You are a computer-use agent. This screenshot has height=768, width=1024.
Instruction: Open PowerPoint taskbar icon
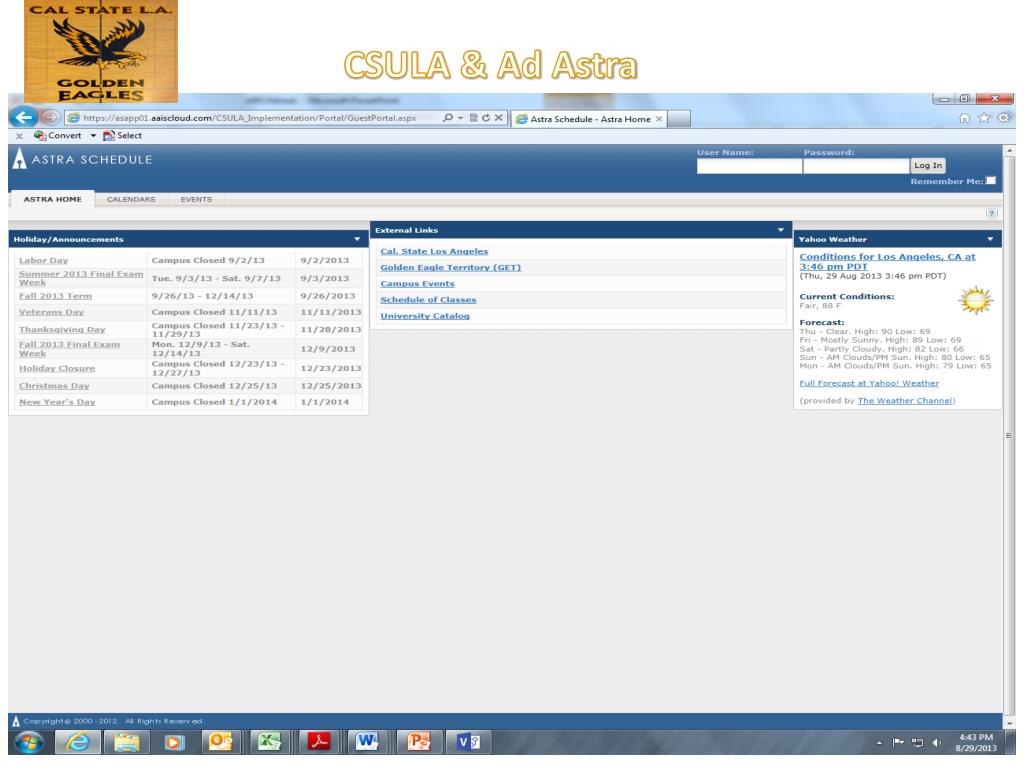pos(419,743)
